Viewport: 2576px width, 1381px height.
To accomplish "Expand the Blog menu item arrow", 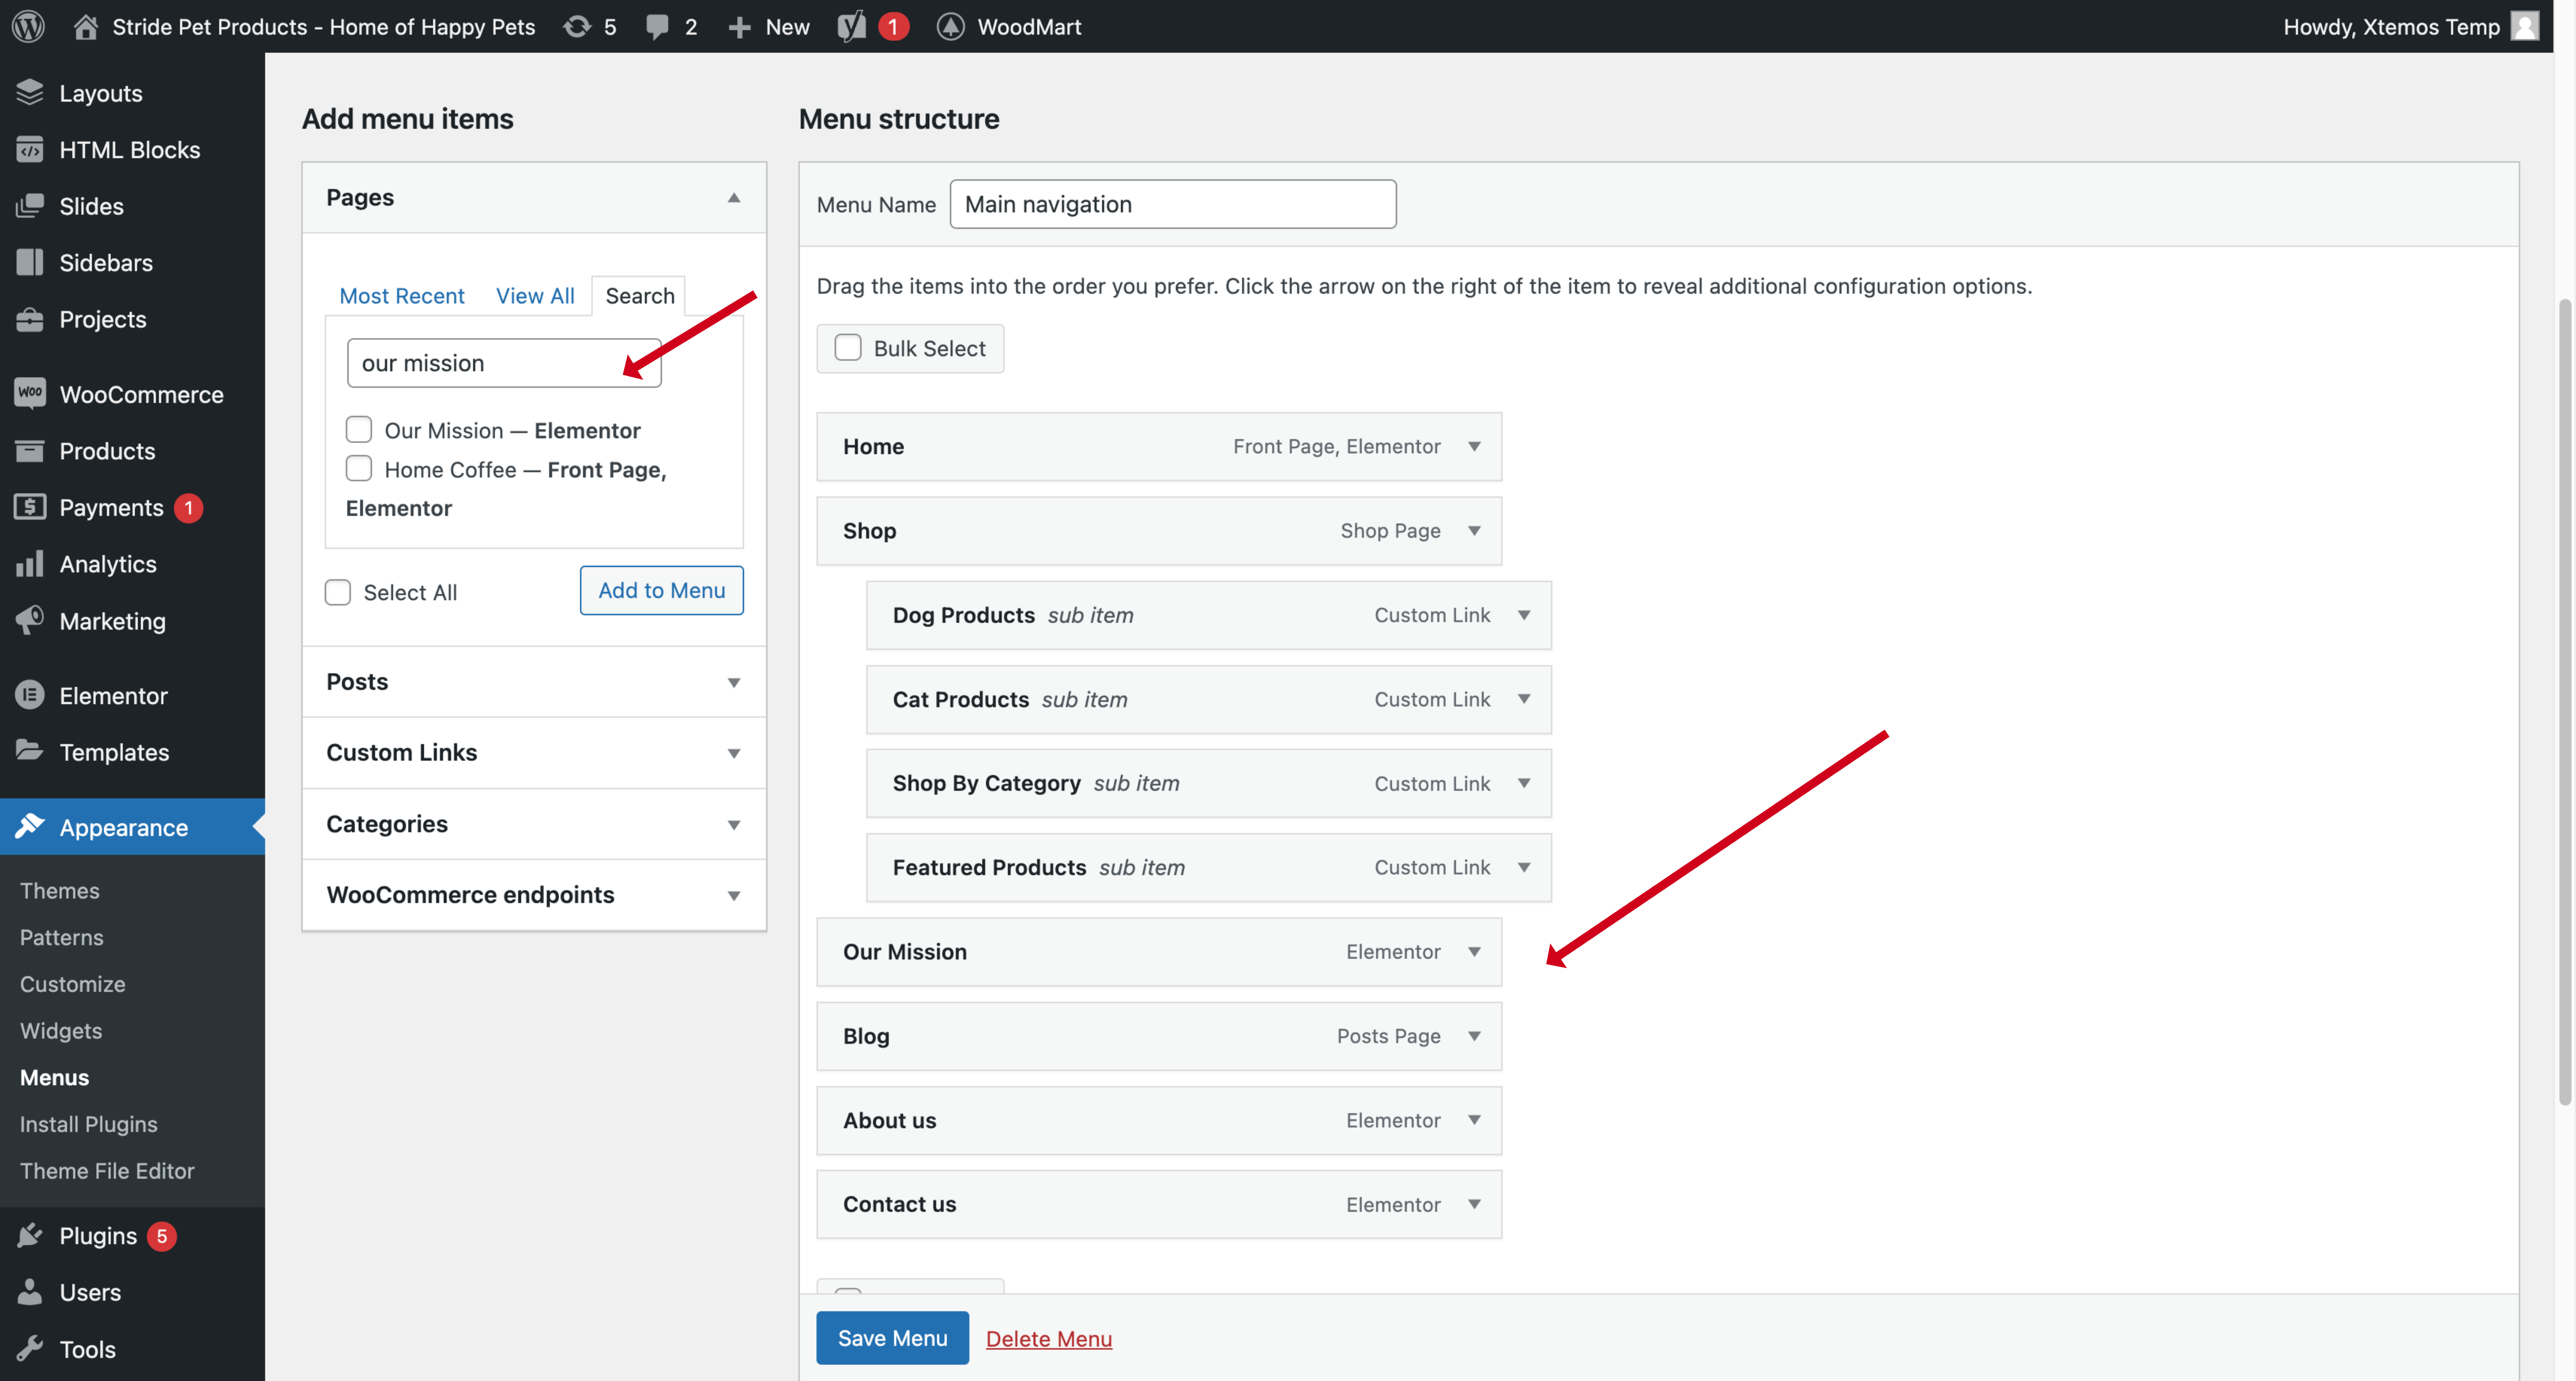I will [1474, 1036].
